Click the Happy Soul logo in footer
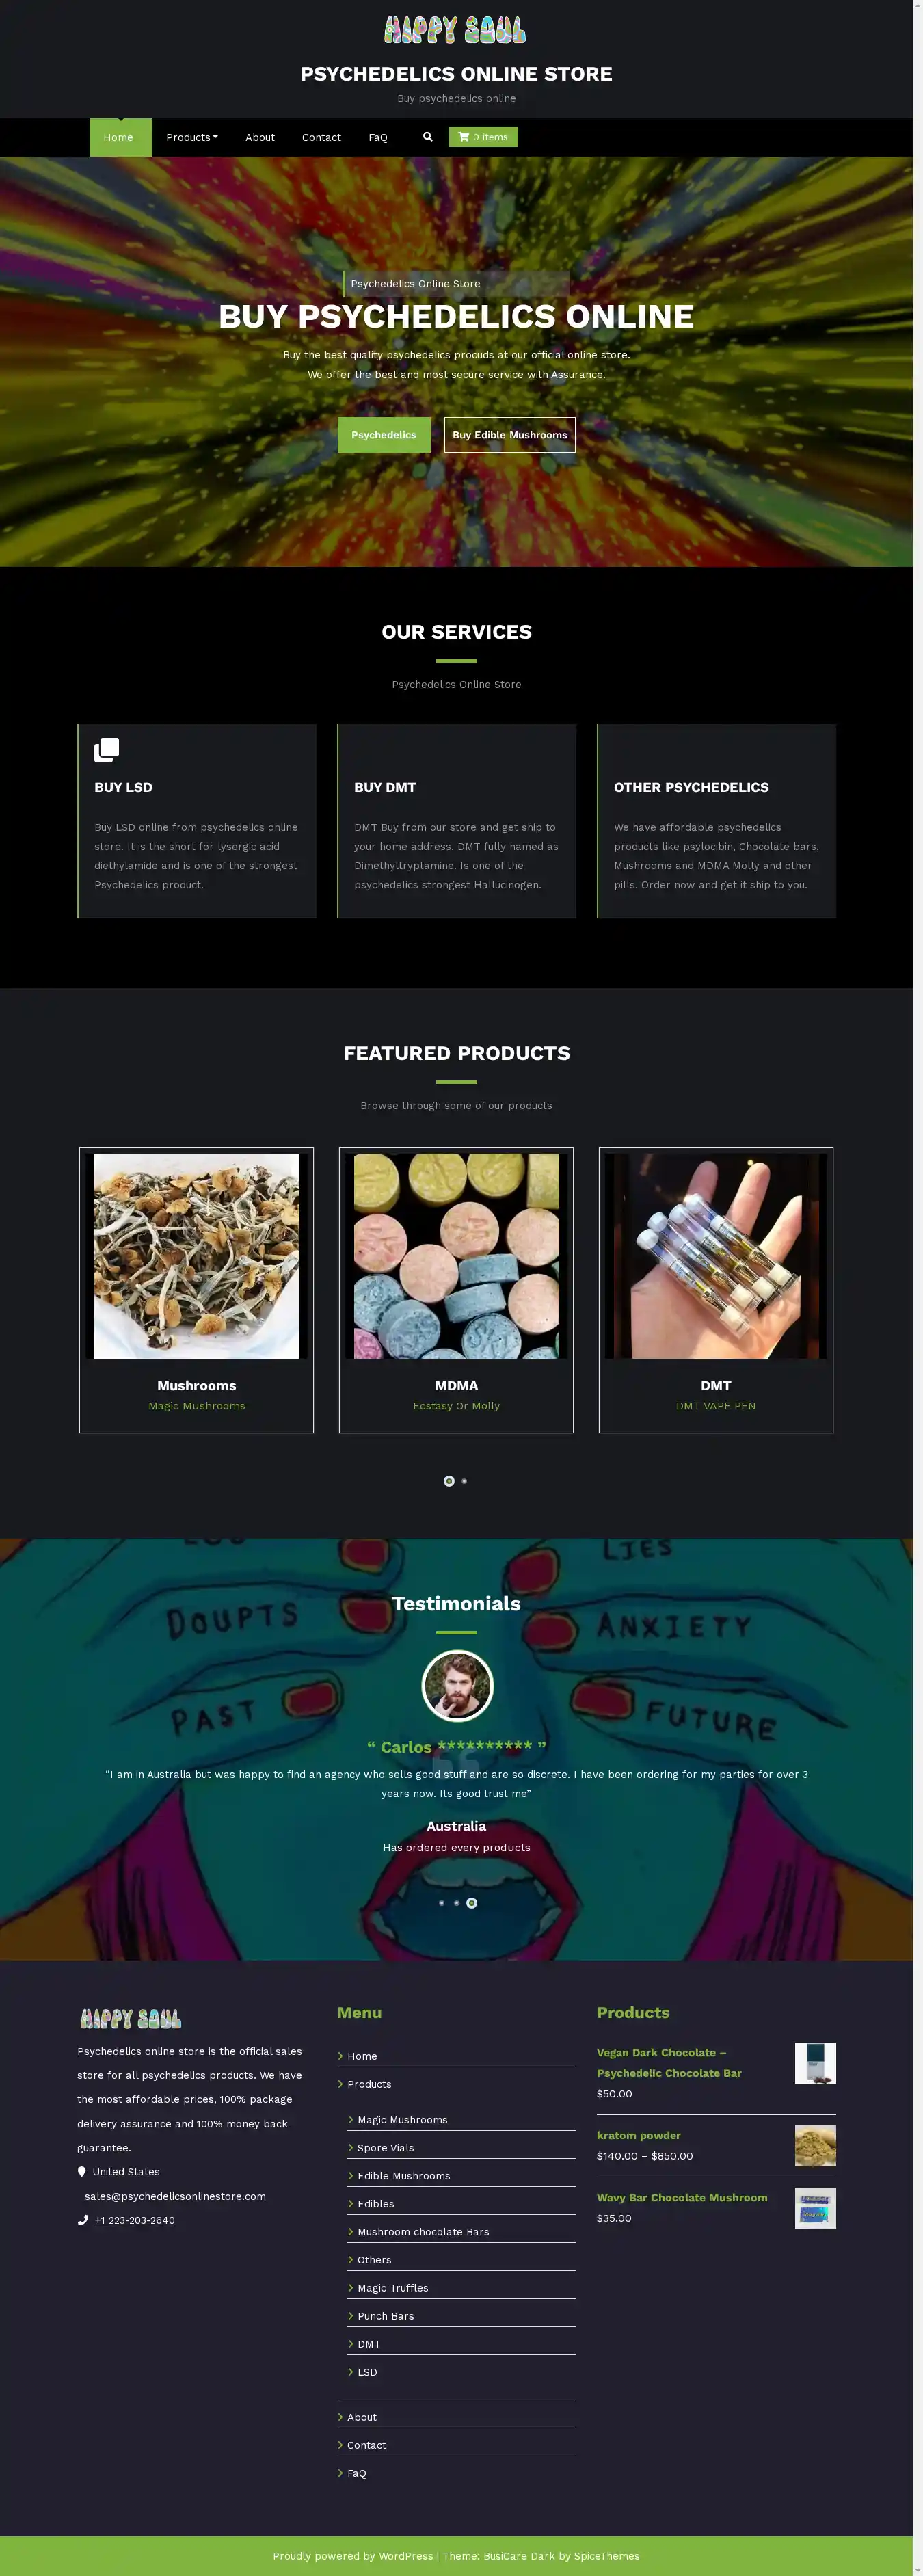This screenshot has height=2576, width=923. point(130,2018)
